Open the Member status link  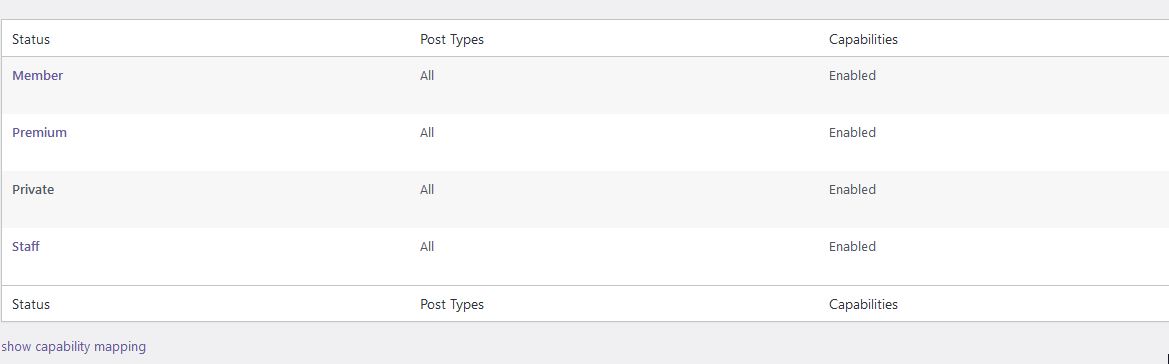coord(37,75)
